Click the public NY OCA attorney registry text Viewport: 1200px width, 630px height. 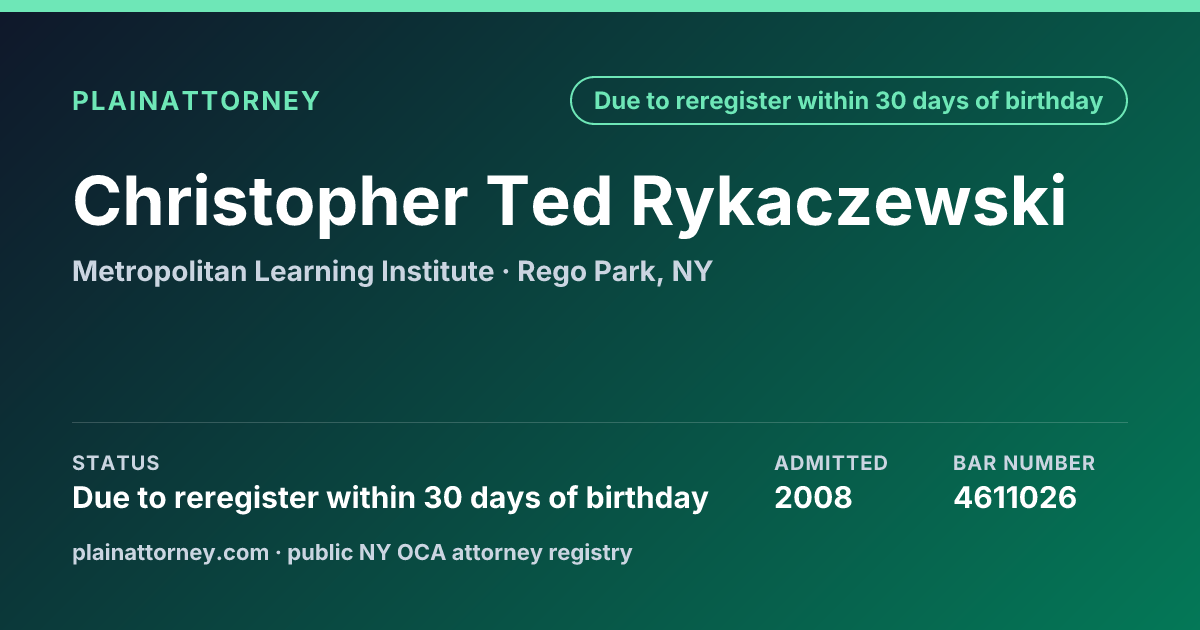pyautogui.click(x=460, y=552)
